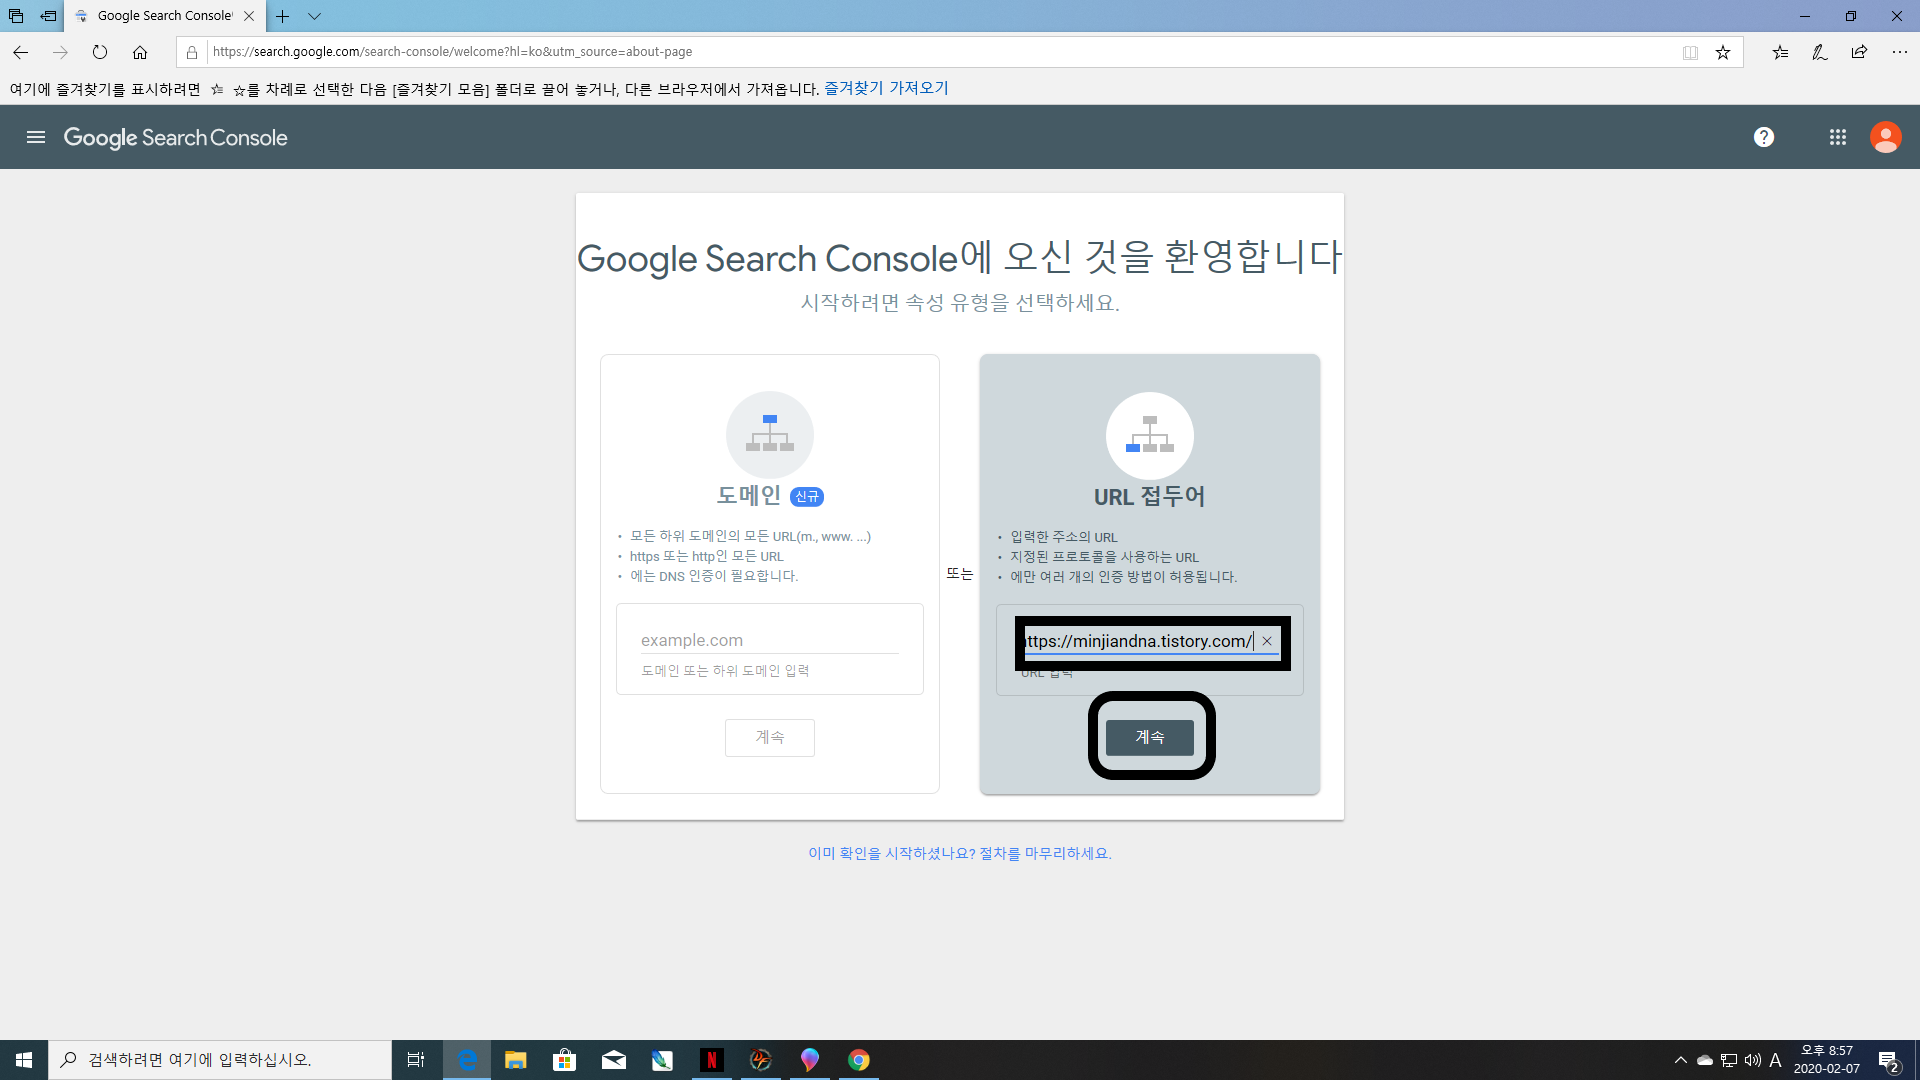Open the Google account avatar menu

coord(1885,137)
